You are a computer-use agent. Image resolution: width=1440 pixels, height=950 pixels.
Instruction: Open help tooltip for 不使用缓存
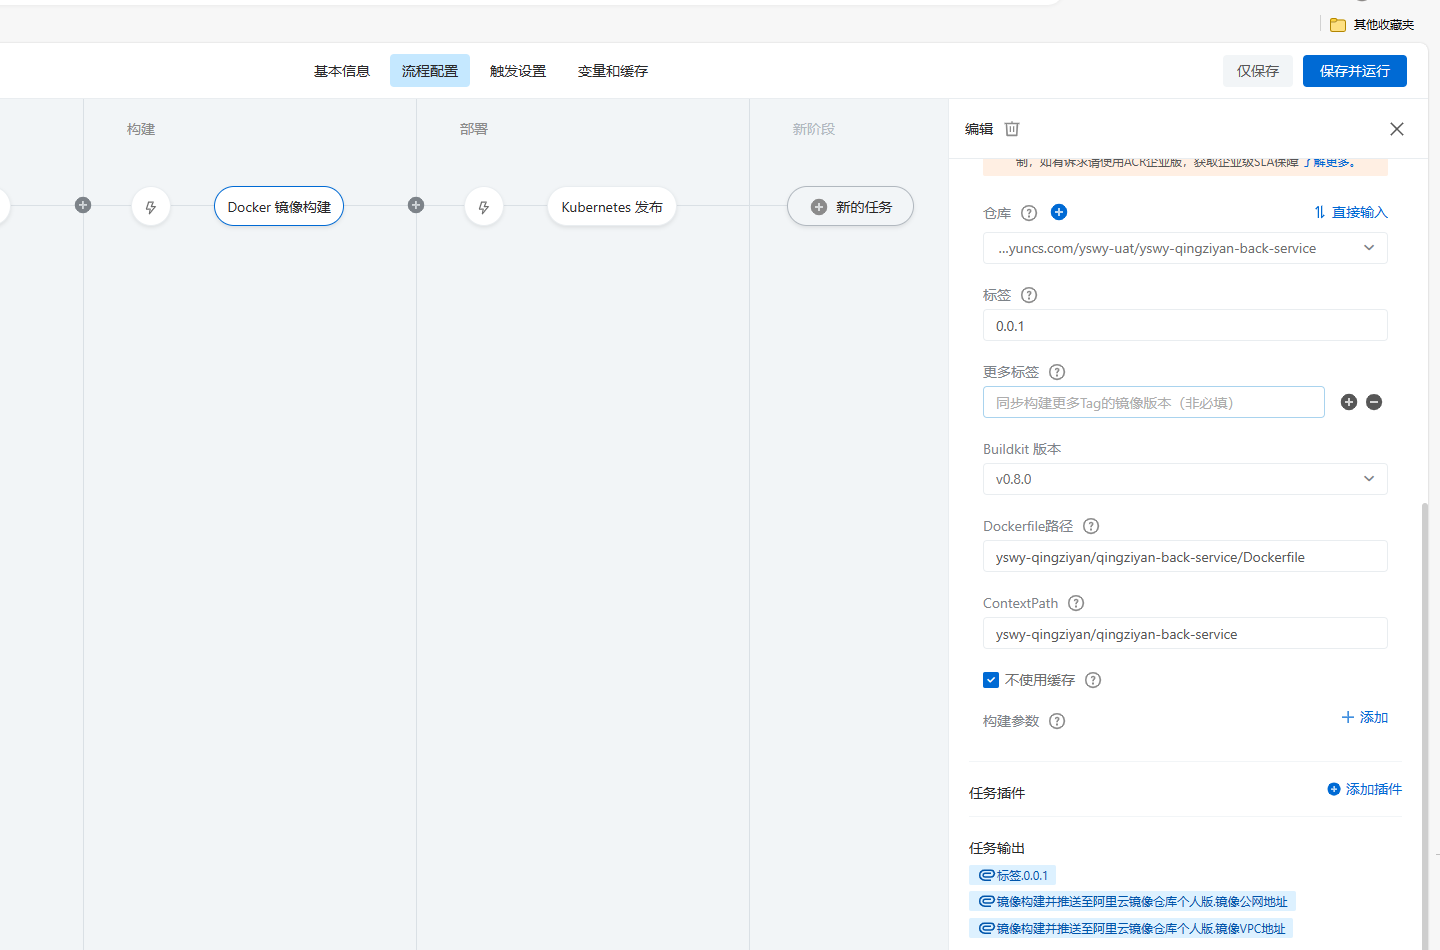point(1093,680)
